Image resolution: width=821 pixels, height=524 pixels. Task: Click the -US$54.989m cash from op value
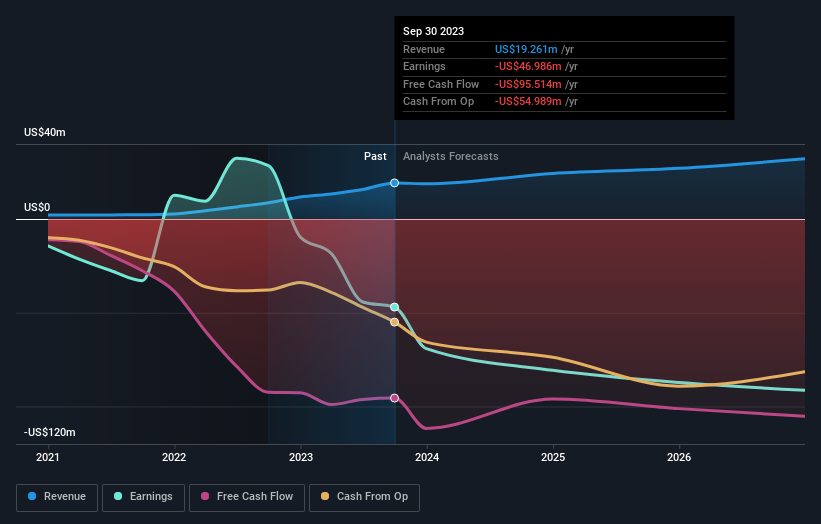coord(528,102)
